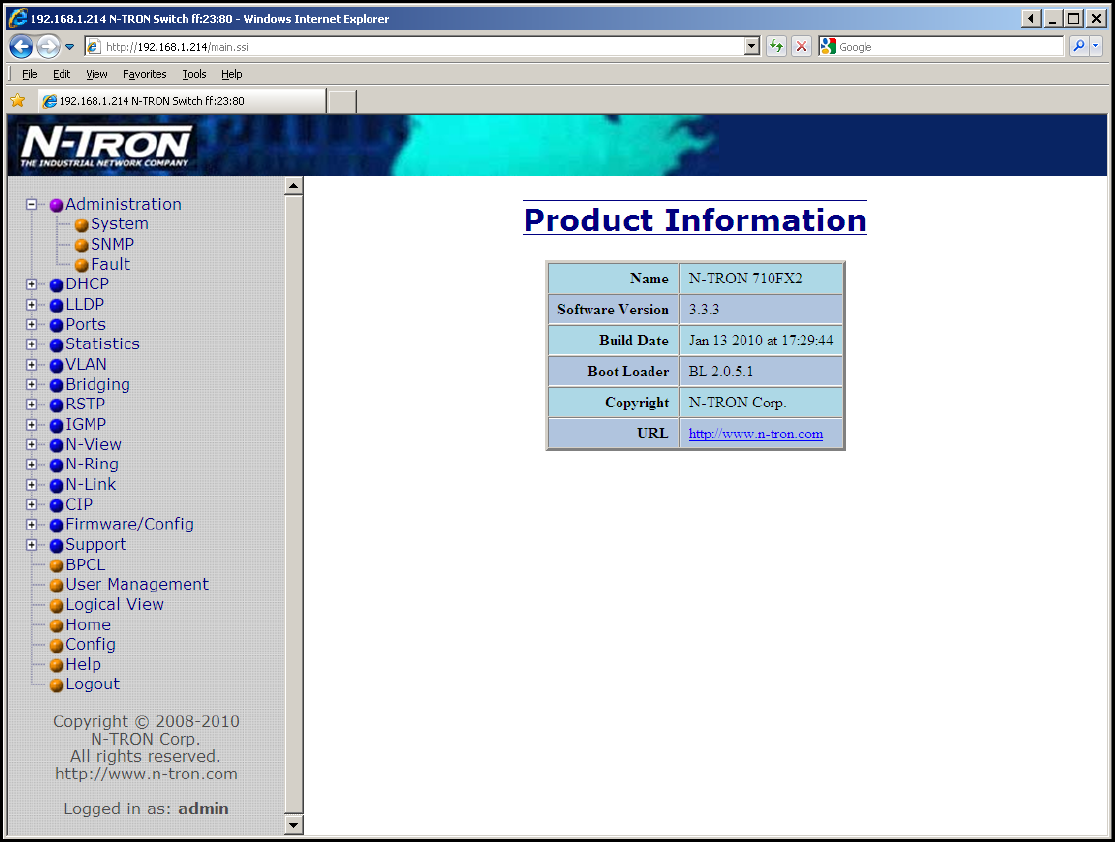Go forward using the browser Forward arrow
This screenshot has height=842, width=1115.
pyautogui.click(x=48, y=47)
